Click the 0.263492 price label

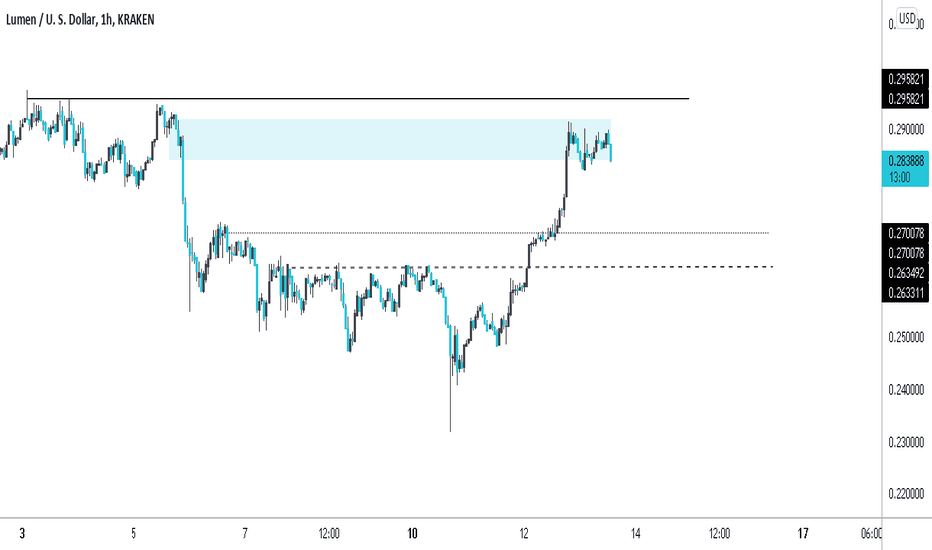click(x=906, y=273)
